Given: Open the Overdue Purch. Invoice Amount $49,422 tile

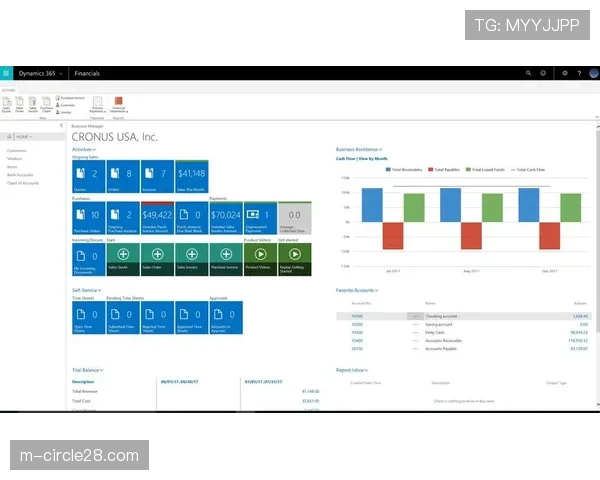Looking at the screenshot, I should [x=157, y=218].
